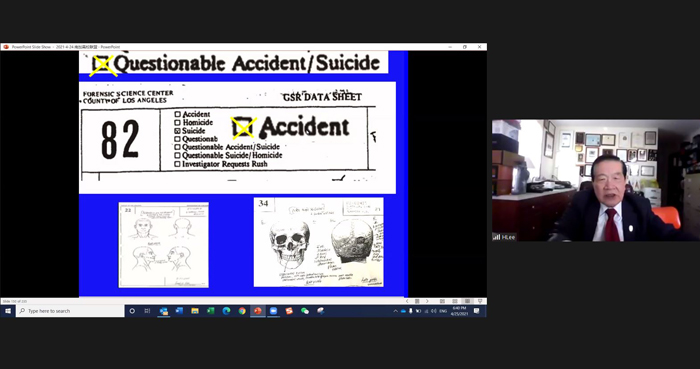Open File Explorer from the taskbar
700x369 pixels.
[195, 311]
